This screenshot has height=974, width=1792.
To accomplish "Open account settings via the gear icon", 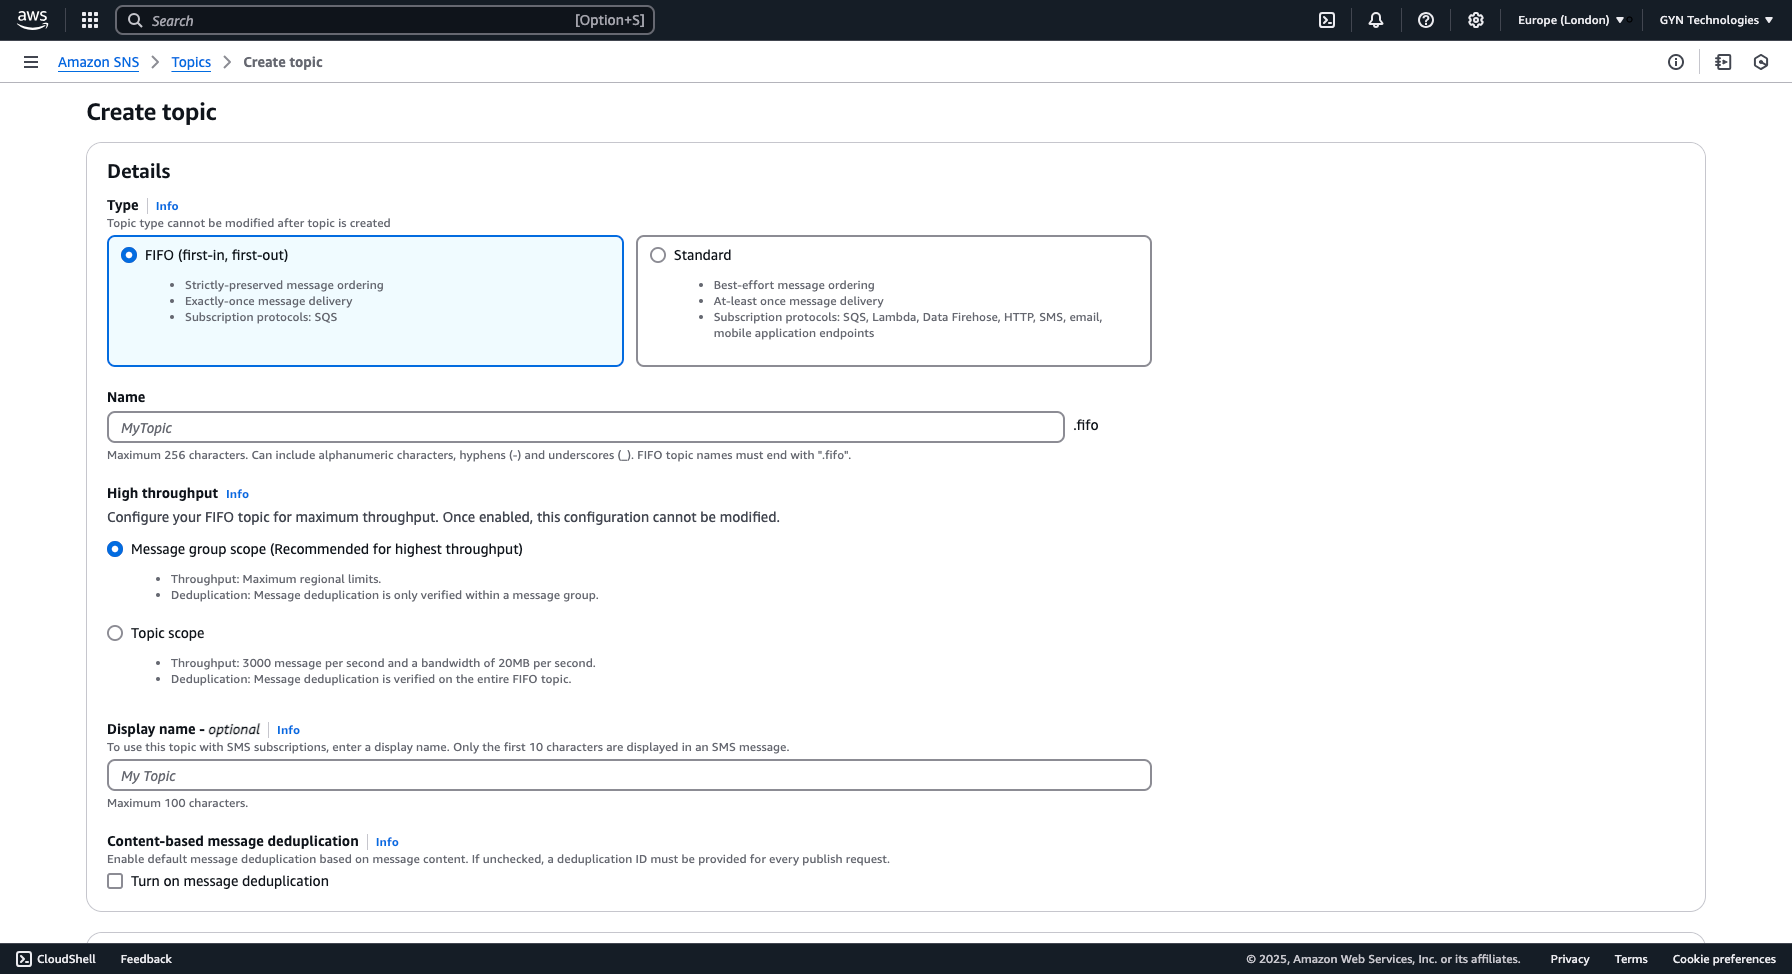I will pyautogui.click(x=1476, y=20).
